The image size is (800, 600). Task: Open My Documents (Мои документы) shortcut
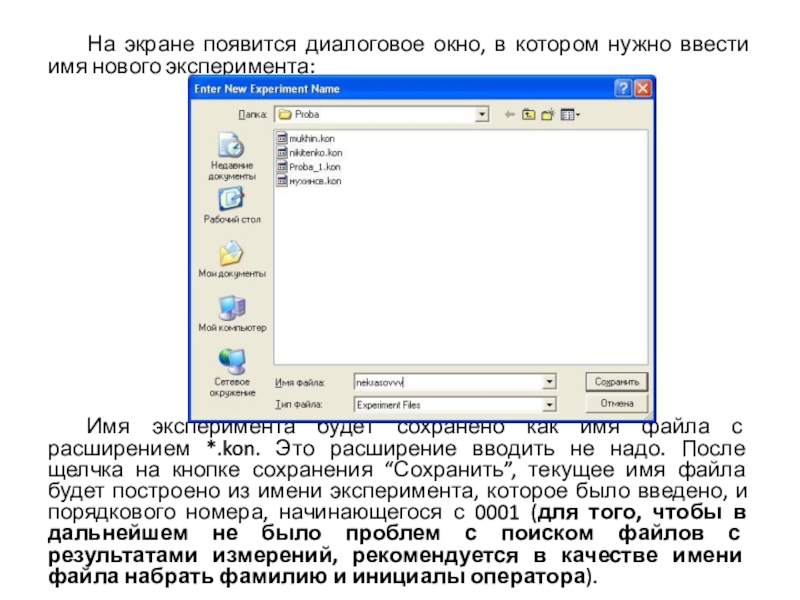click(232, 260)
